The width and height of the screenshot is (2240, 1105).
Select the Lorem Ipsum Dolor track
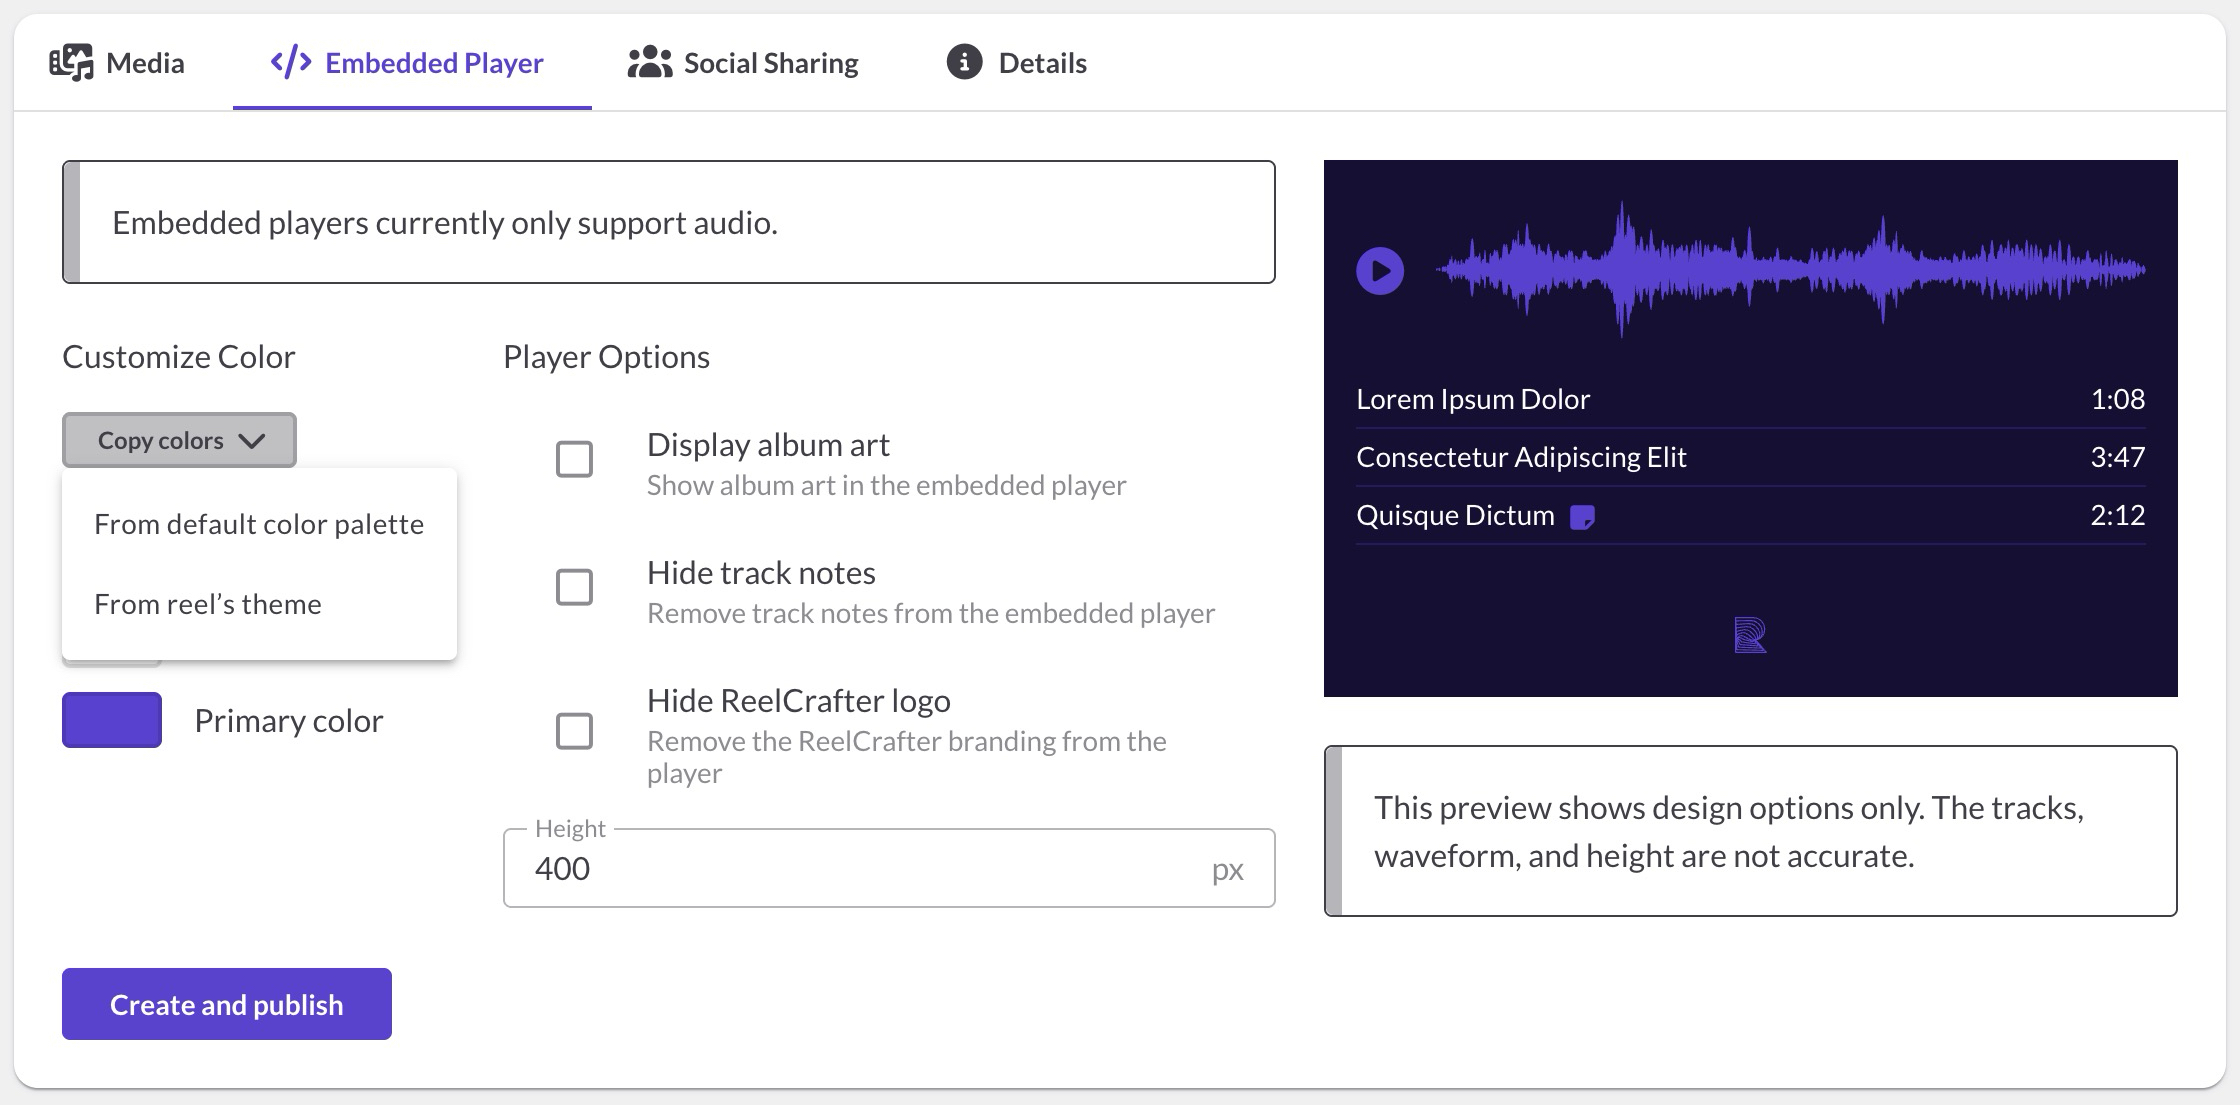(x=1473, y=399)
